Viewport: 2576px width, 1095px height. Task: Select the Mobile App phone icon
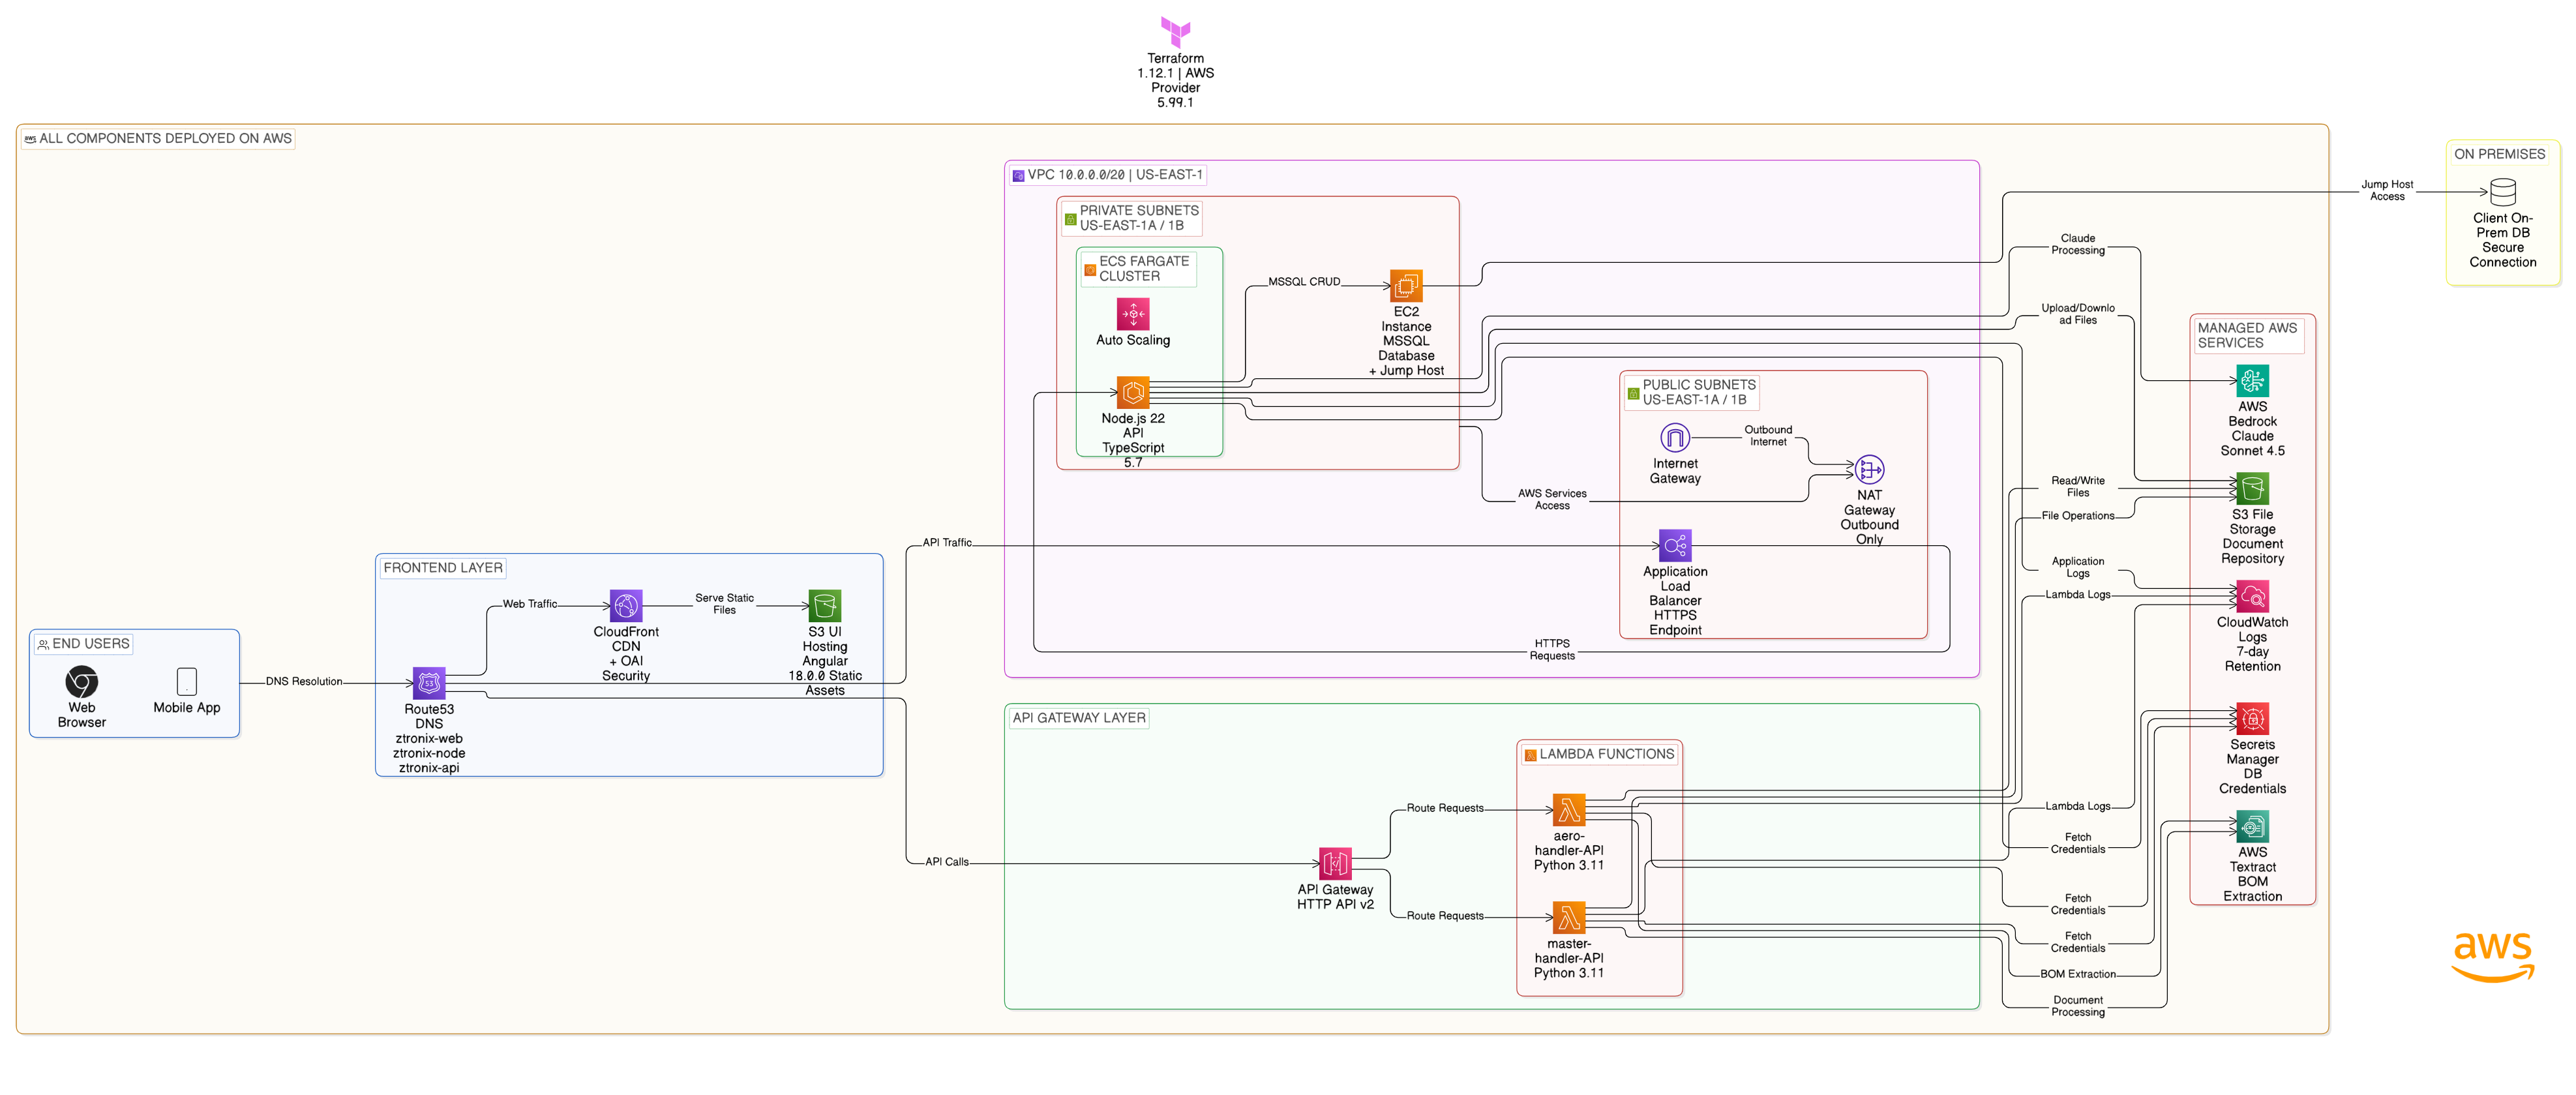(x=187, y=681)
